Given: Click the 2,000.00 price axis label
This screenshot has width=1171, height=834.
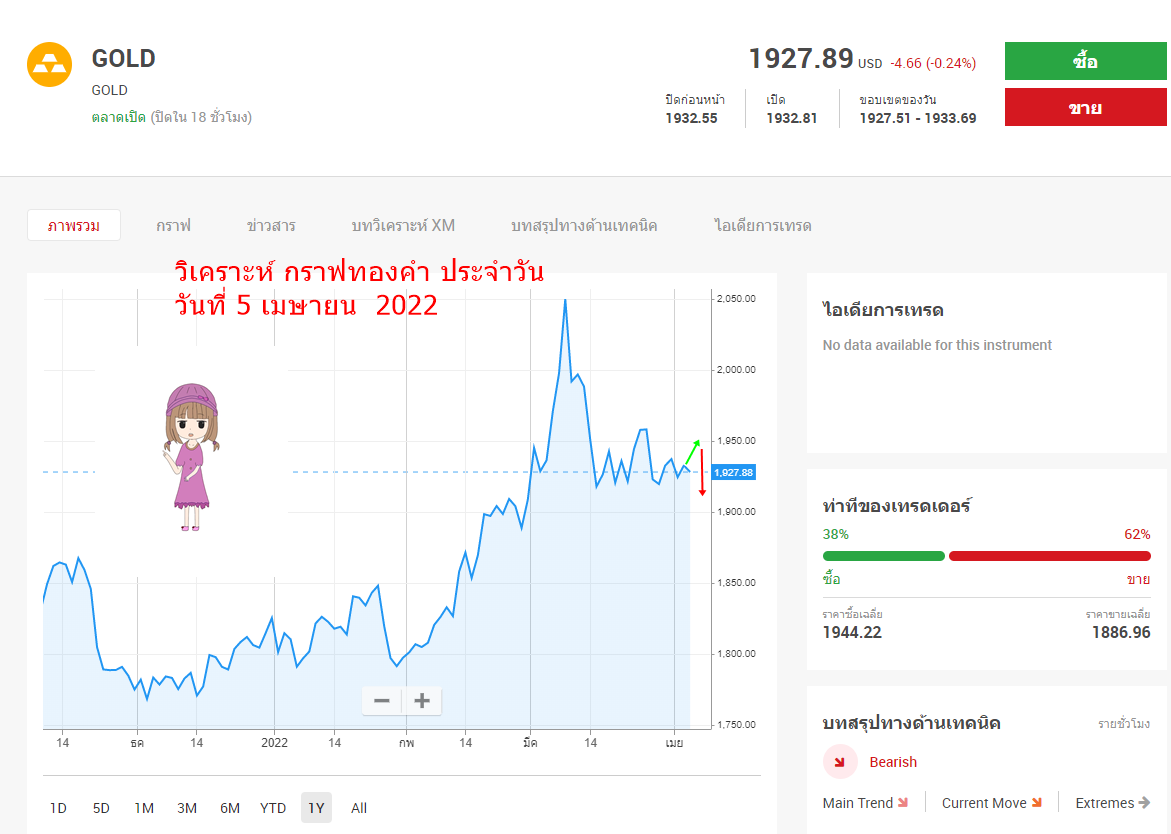Looking at the screenshot, I should [736, 370].
